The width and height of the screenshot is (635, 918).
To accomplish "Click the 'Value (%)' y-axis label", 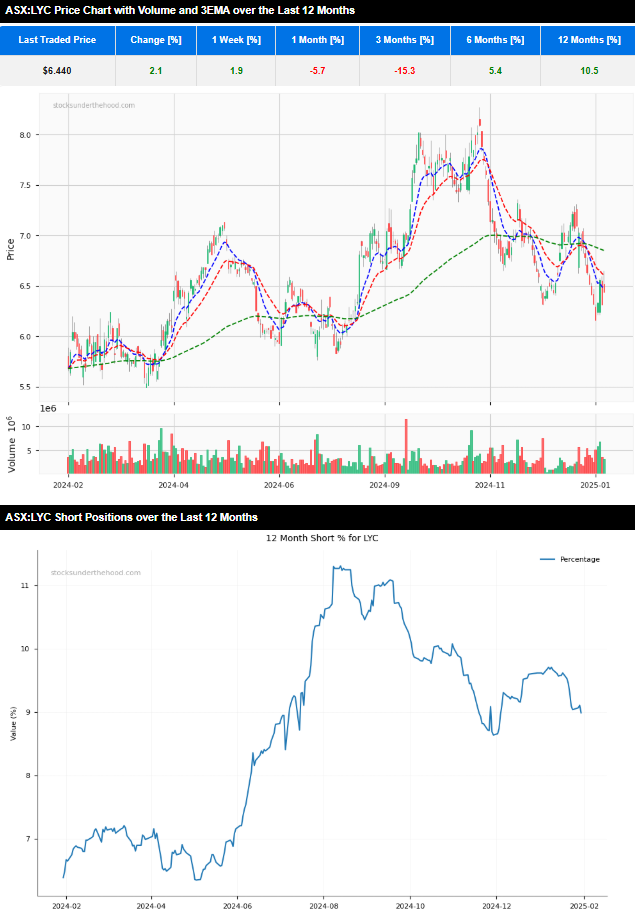I will (x=13, y=724).
